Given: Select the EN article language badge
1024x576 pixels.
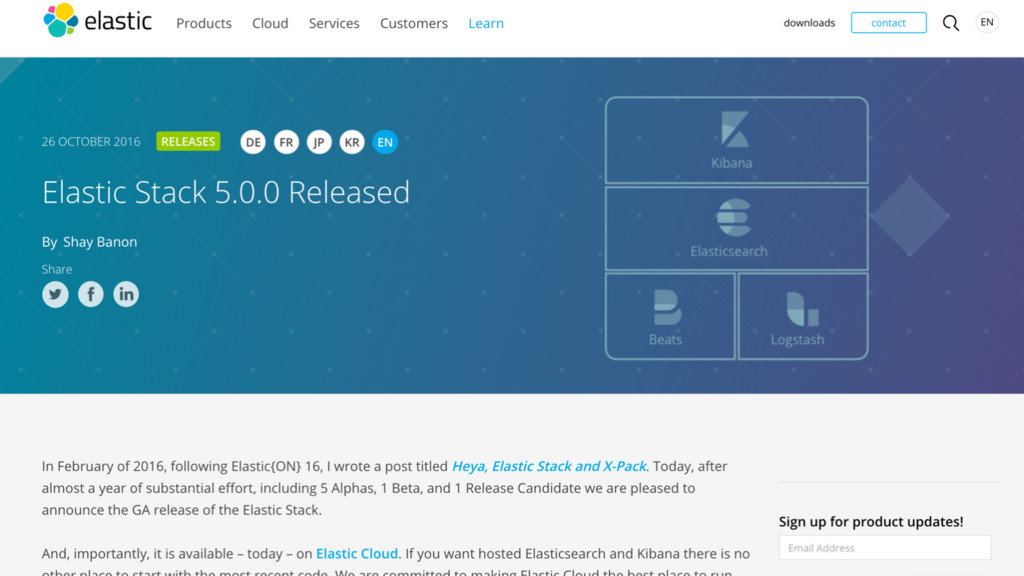Looking at the screenshot, I should 385,142.
